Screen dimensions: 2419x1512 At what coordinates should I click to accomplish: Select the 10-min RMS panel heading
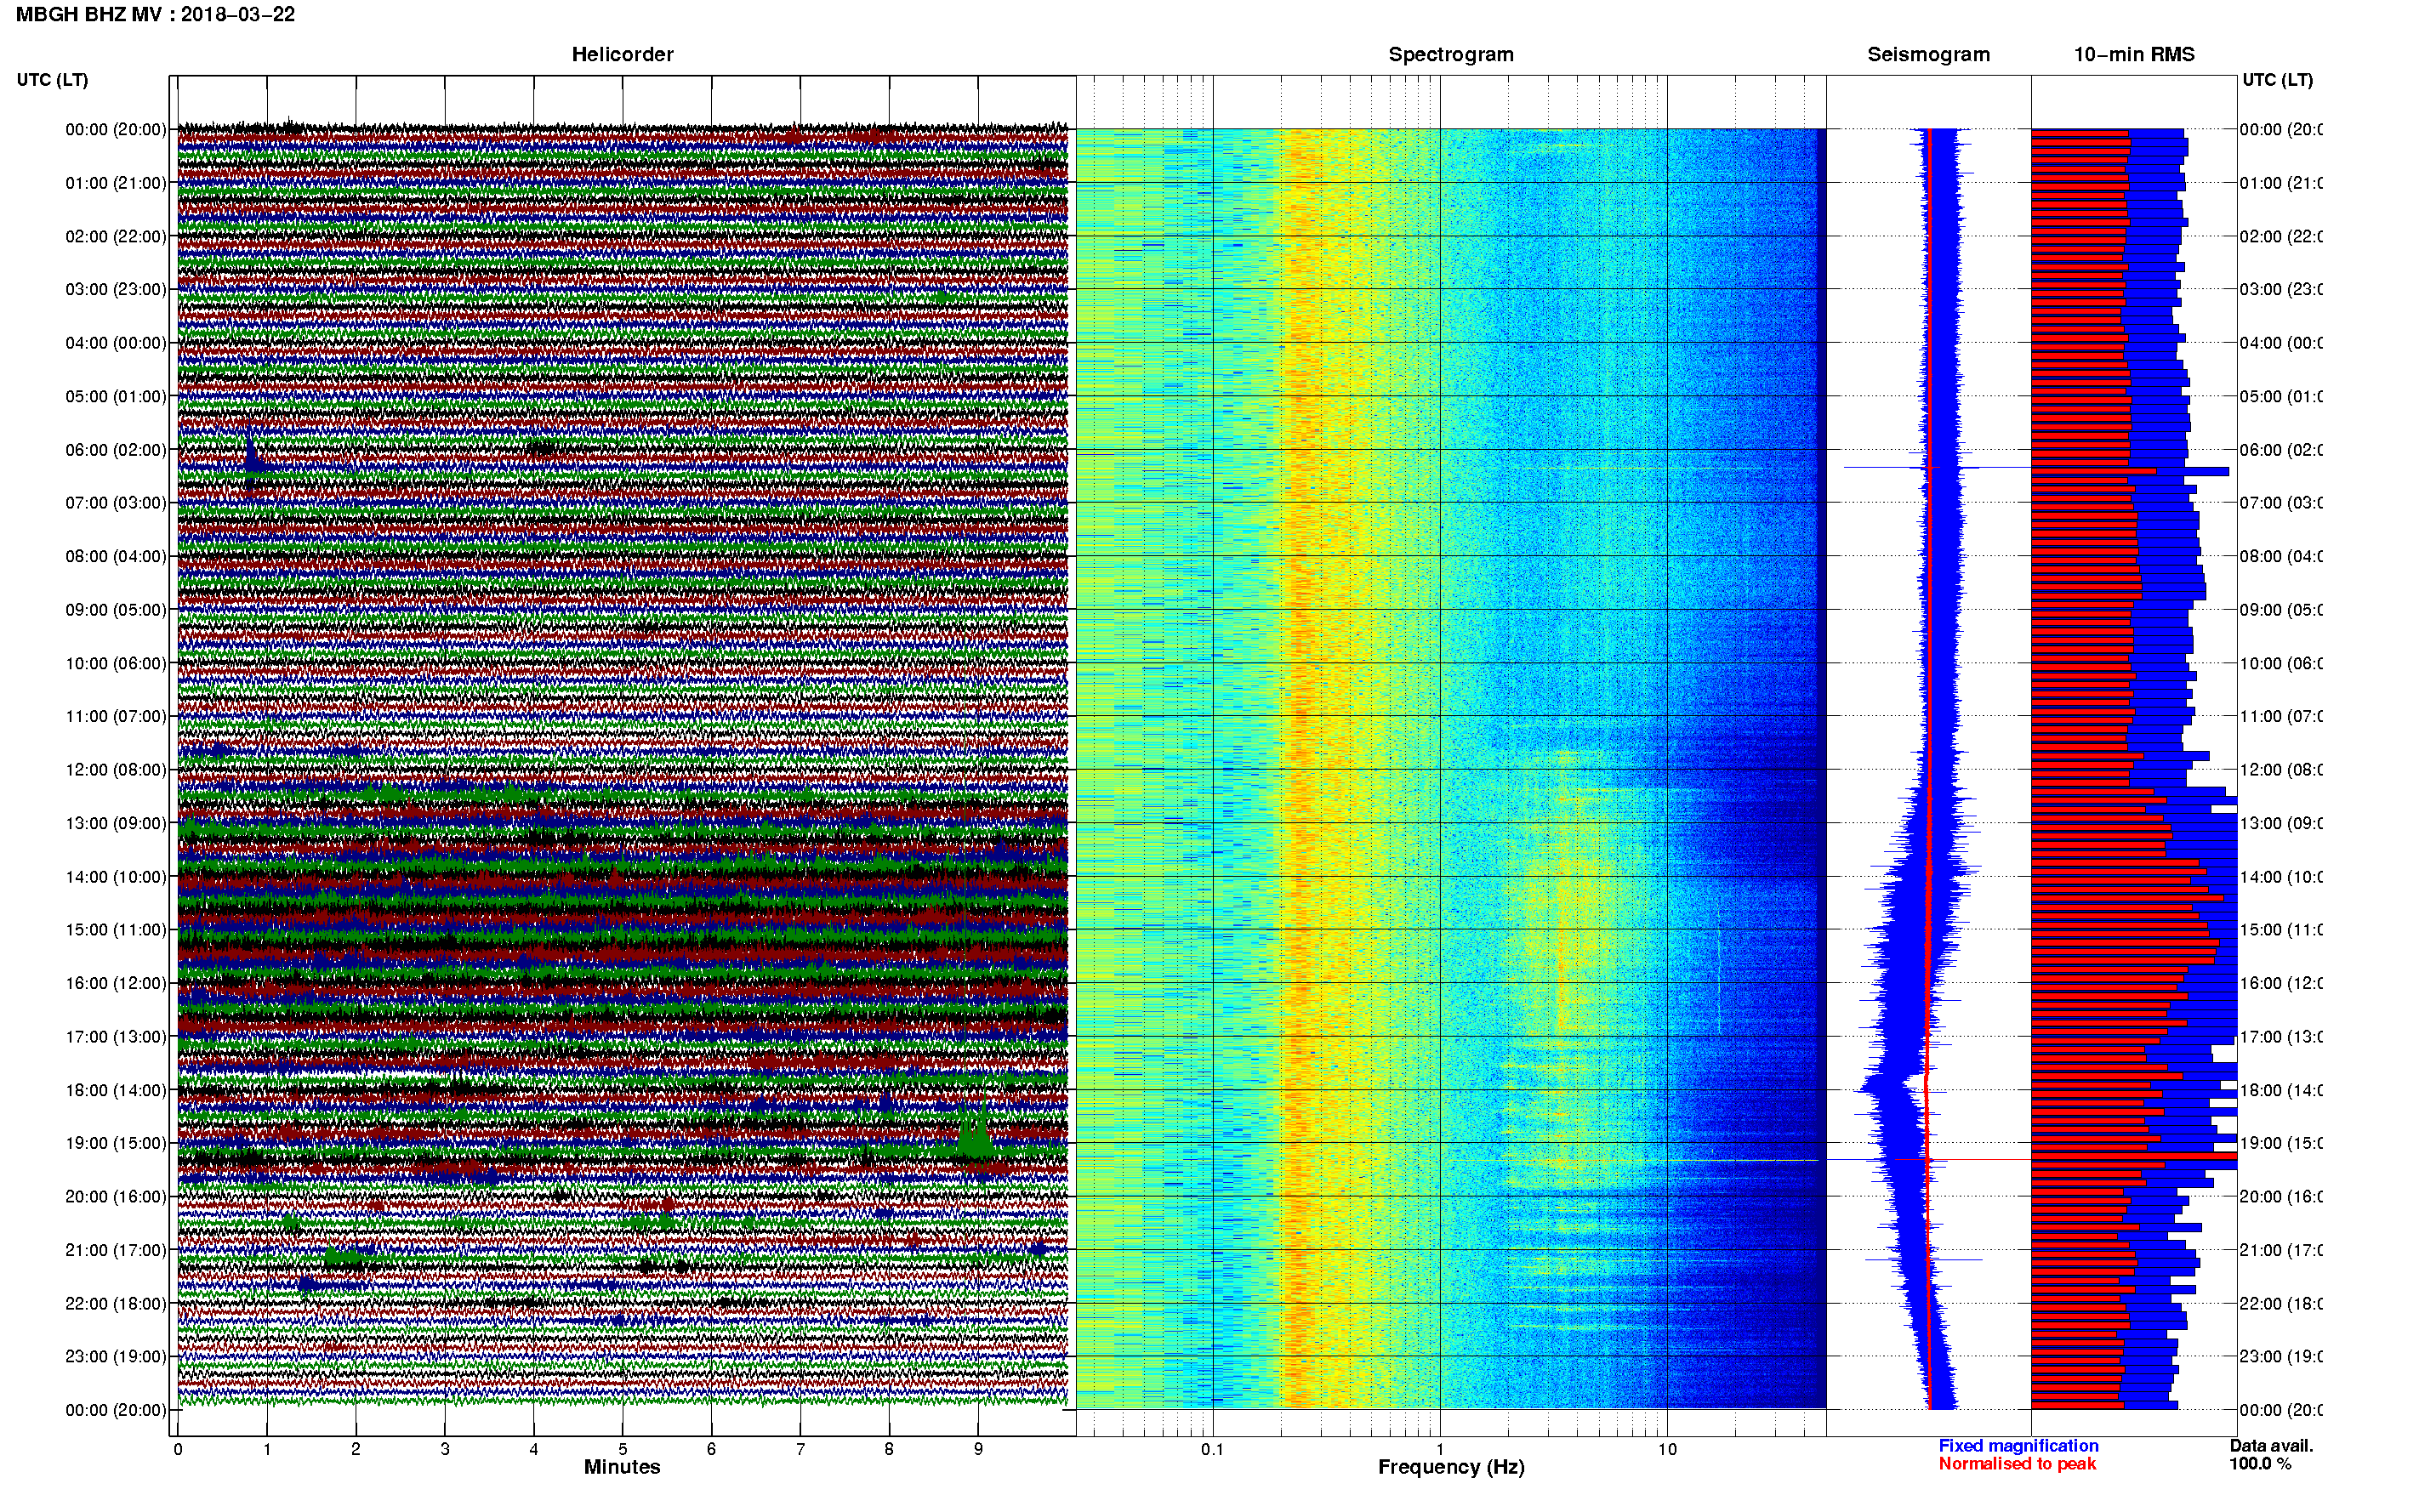pos(2133,54)
